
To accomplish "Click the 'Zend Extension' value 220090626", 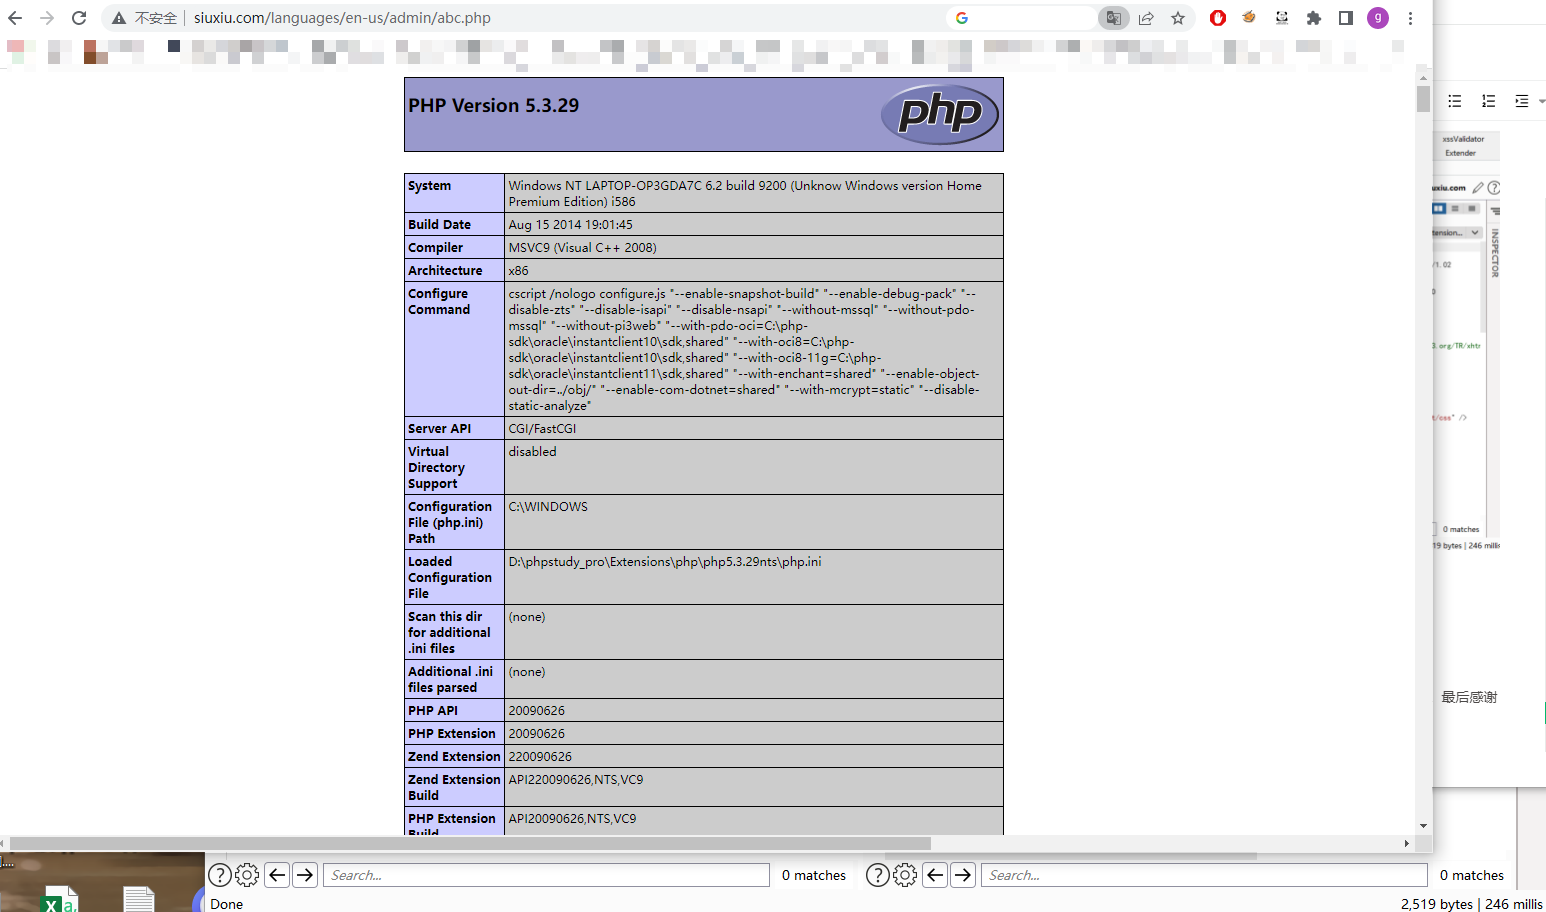I will [x=540, y=757].
